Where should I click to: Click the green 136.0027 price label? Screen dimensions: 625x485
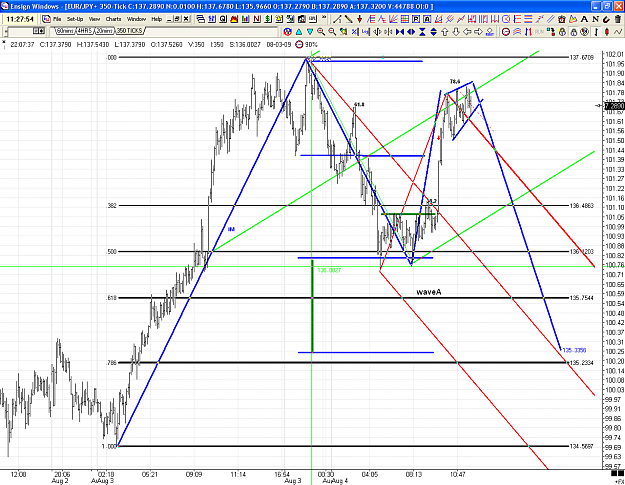click(x=329, y=270)
